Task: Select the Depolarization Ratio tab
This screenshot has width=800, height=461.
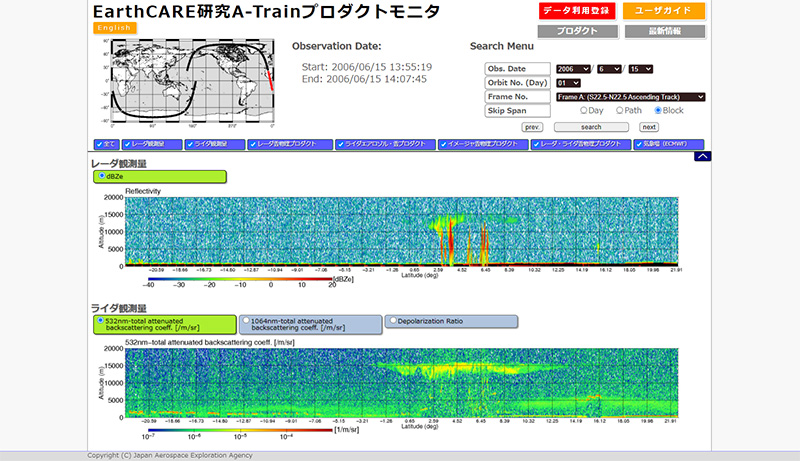Action: [x=451, y=321]
